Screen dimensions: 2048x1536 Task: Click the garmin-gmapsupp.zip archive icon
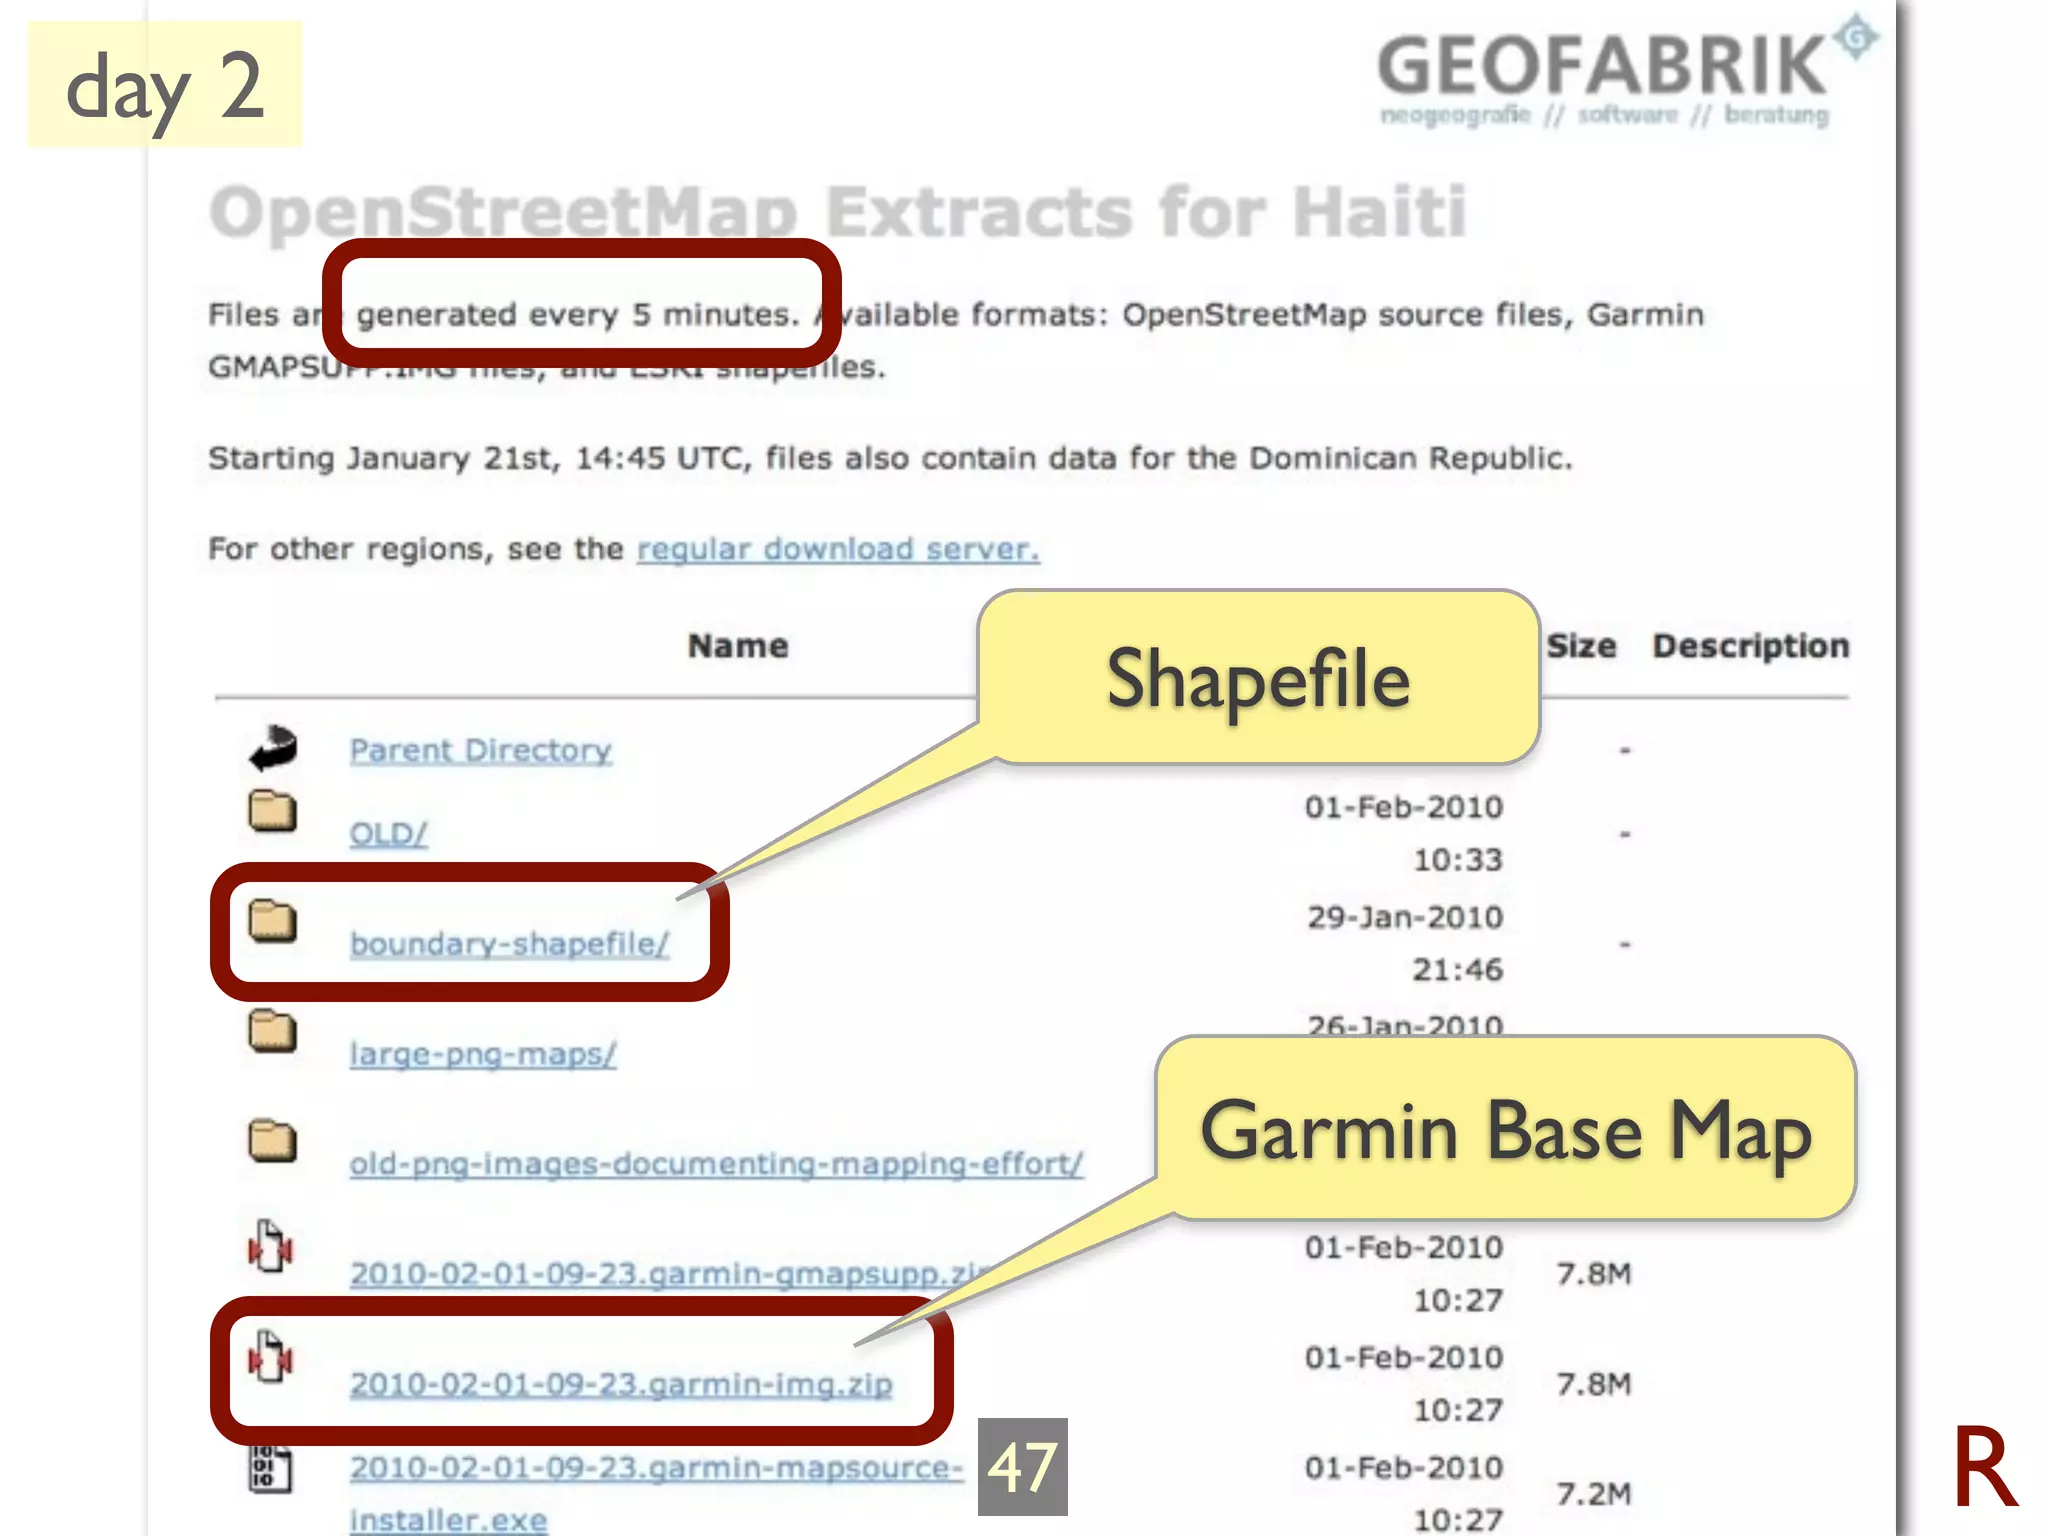click(270, 1246)
